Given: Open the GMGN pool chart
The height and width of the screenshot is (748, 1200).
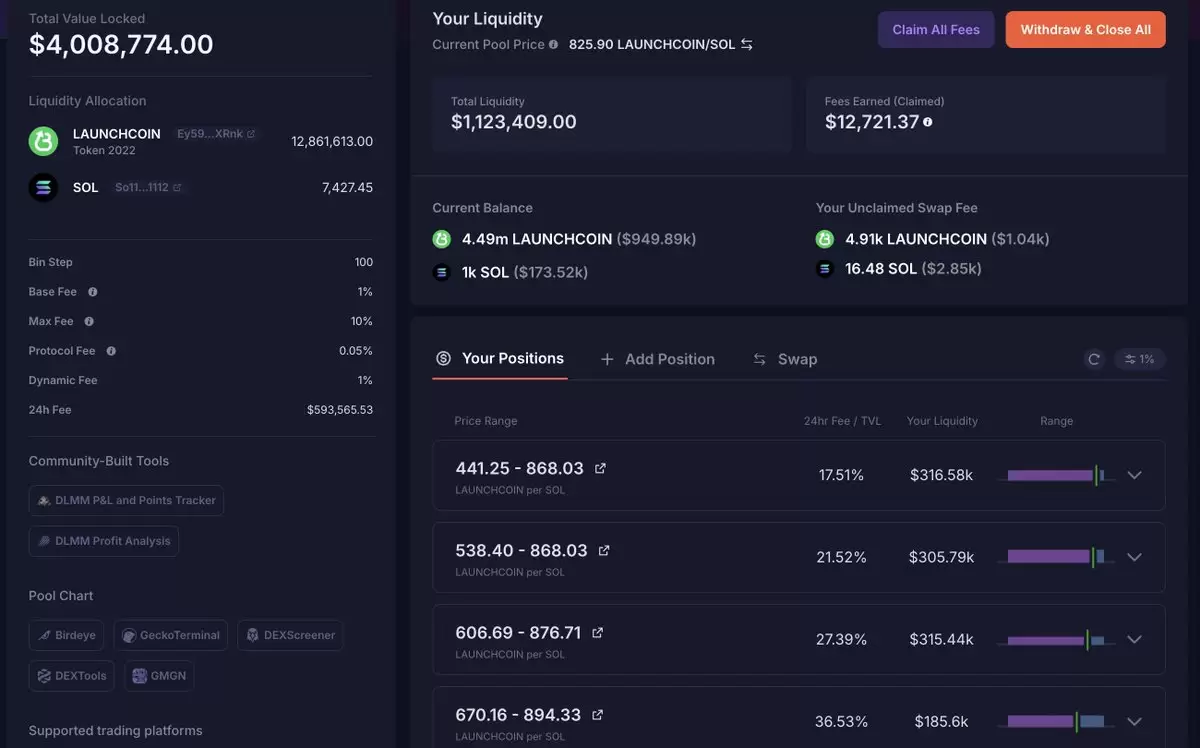Looking at the screenshot, I should click(159, 676).
